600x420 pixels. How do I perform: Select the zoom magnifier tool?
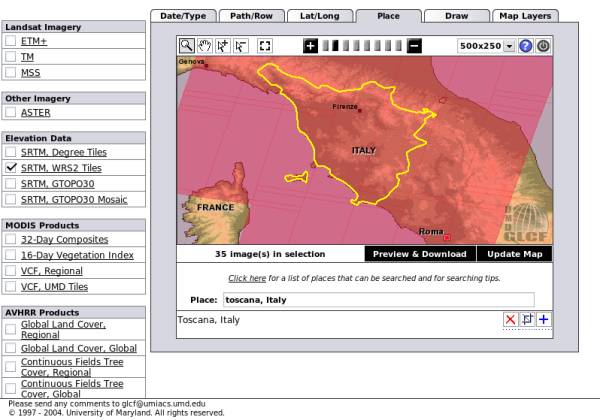187,46
